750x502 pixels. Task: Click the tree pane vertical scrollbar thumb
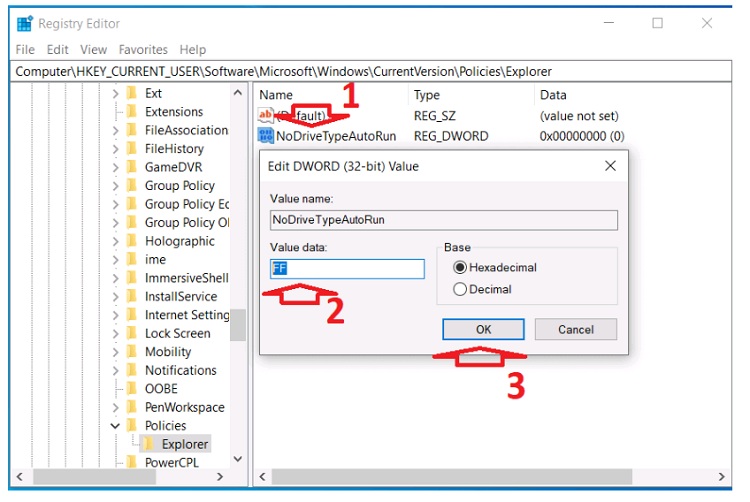(x=238, y=325)
